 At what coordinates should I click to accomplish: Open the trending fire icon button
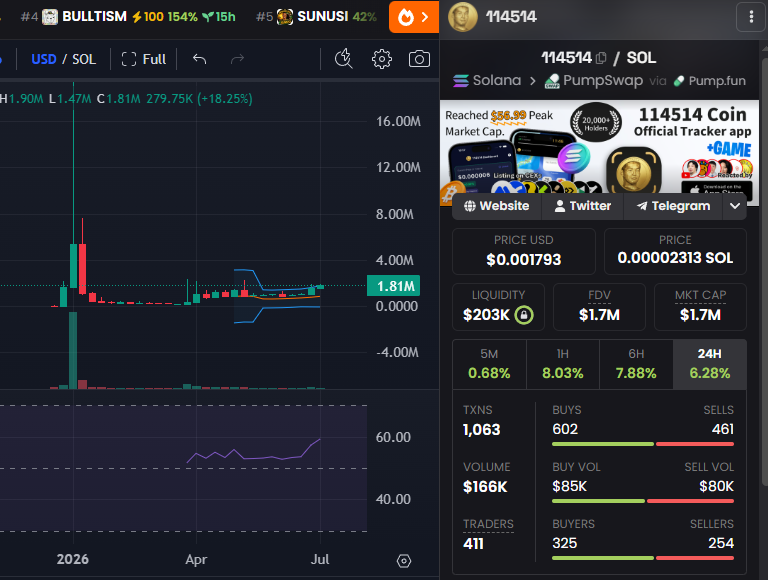[414, 17]
